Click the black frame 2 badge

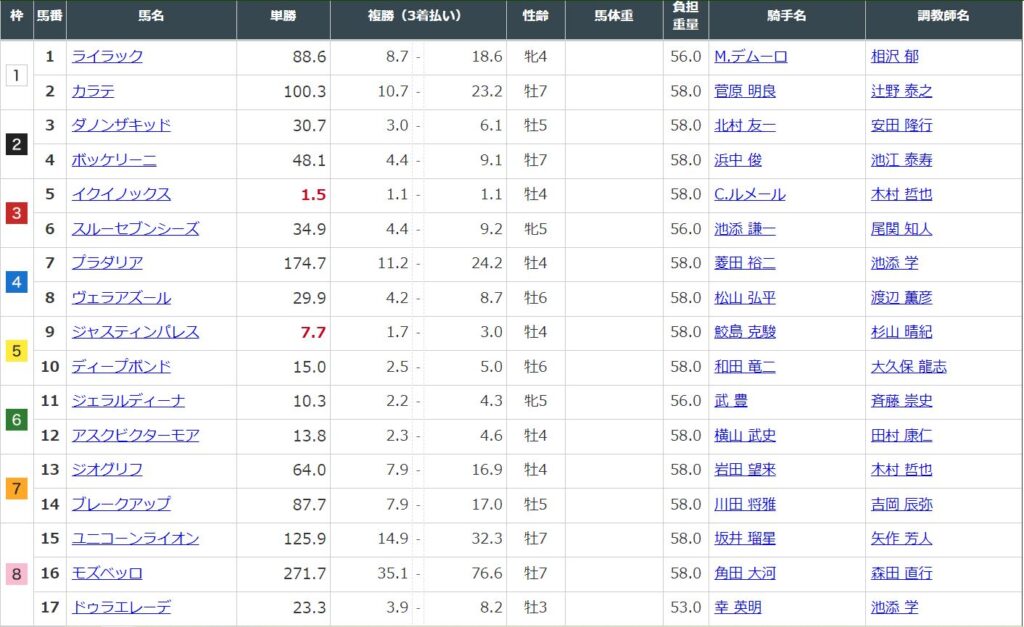pos(16,144)
